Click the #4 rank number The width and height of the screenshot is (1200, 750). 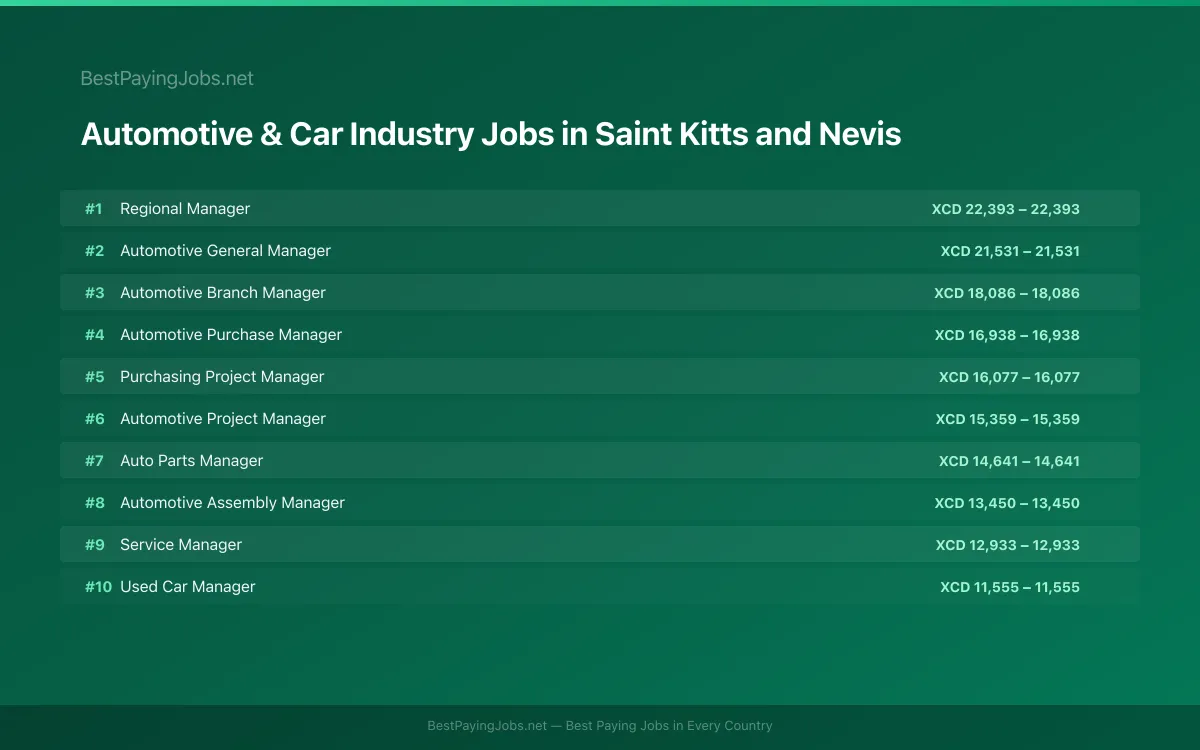pos(94,335)
